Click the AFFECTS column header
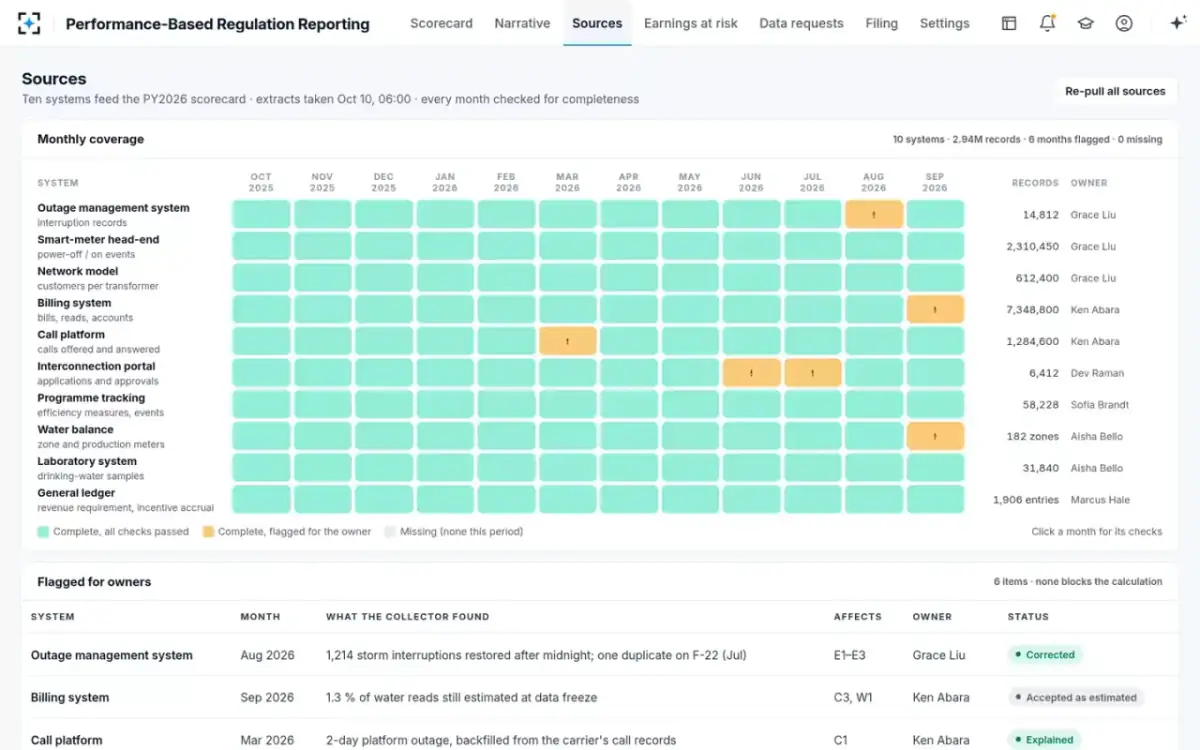The width and height of the screenshot is (1200, 750). 858,617
